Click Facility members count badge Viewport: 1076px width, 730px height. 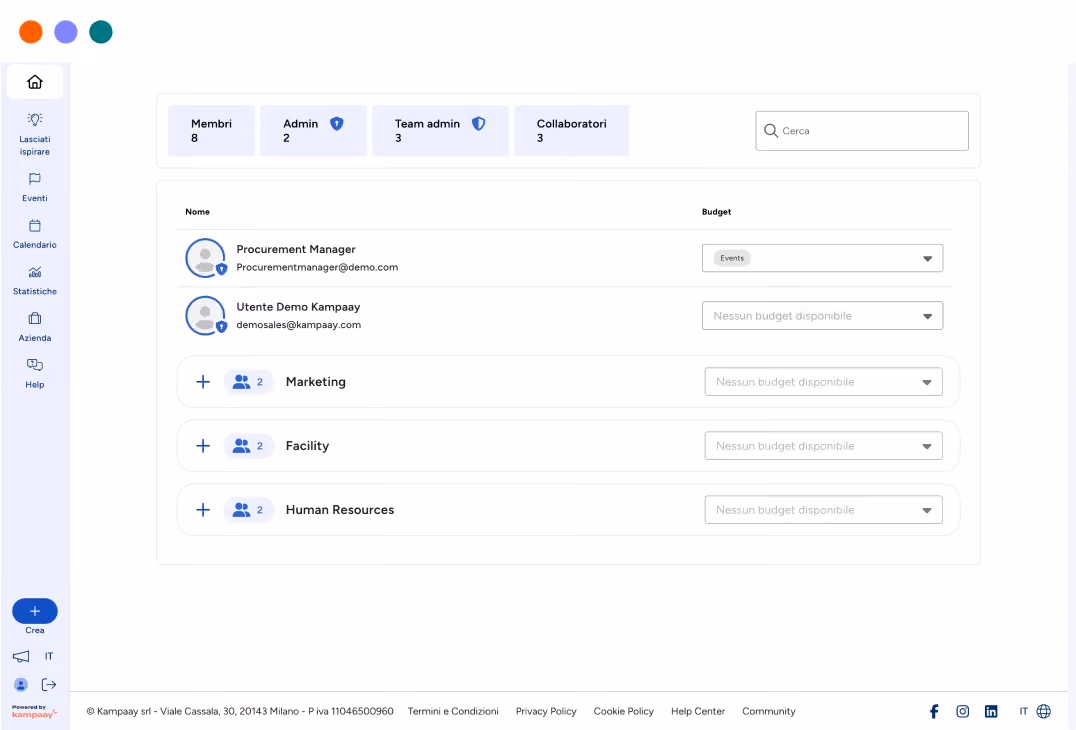coord(248,446)
